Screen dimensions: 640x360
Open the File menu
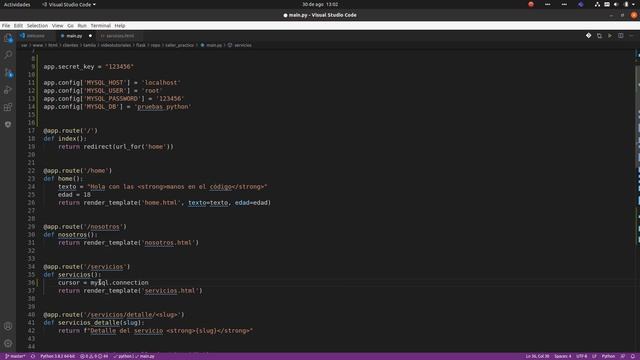pos(6,26)
